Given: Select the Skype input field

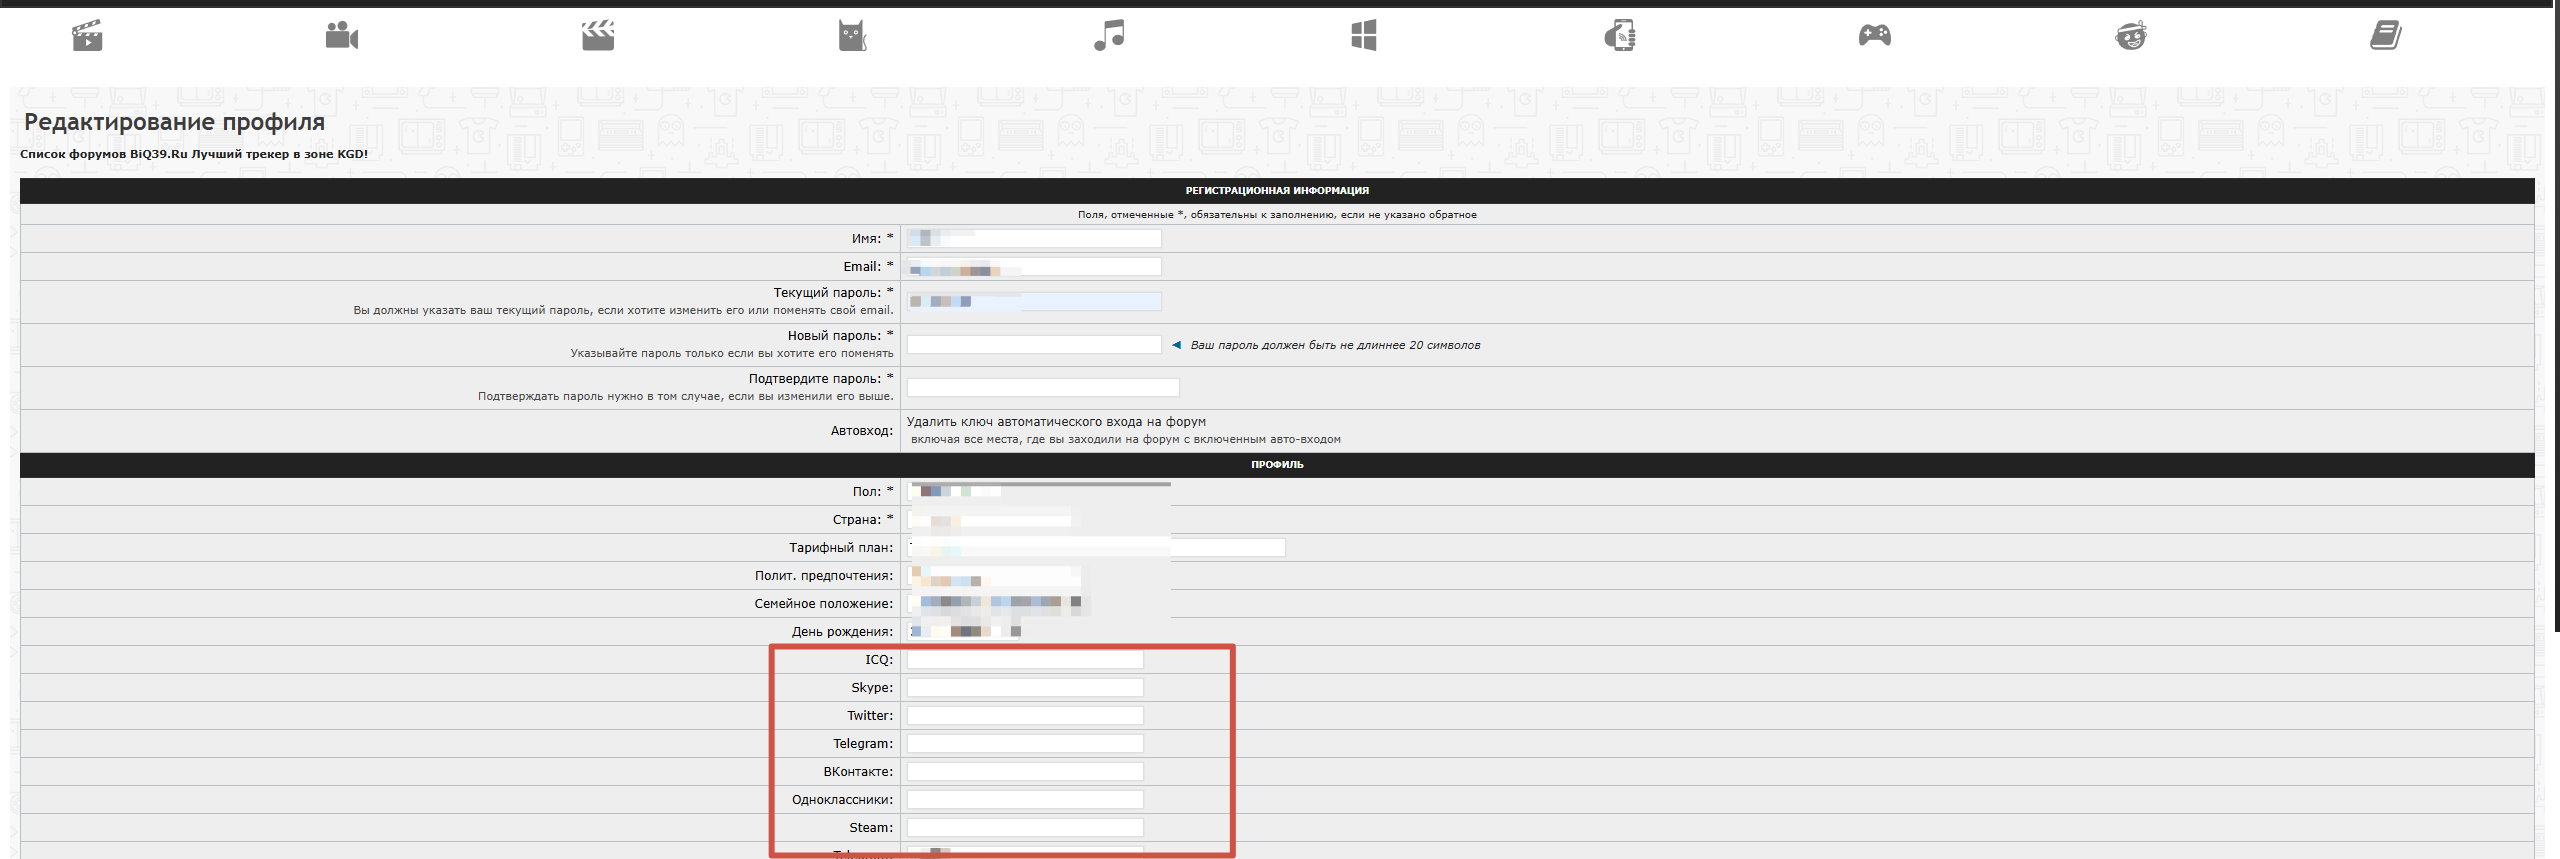Looking at the screenshot, I should pos(1025,688).
